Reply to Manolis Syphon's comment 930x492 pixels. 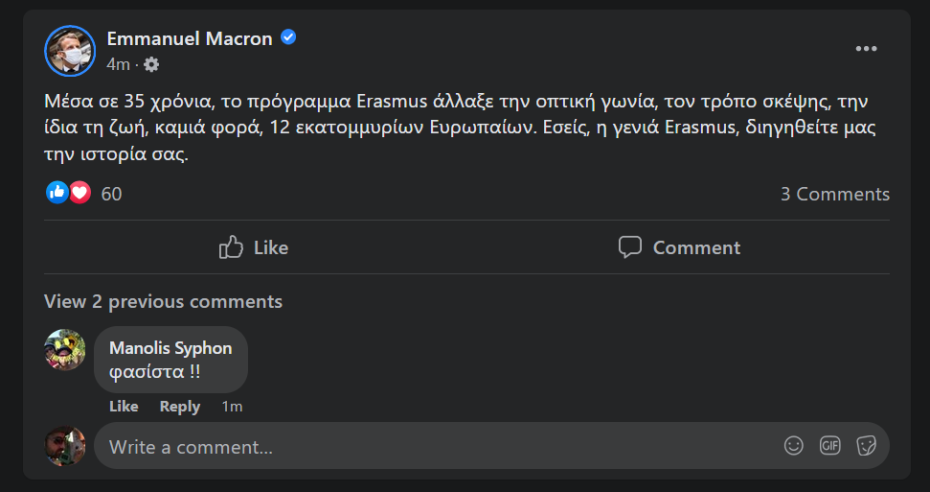click(180, 406)
